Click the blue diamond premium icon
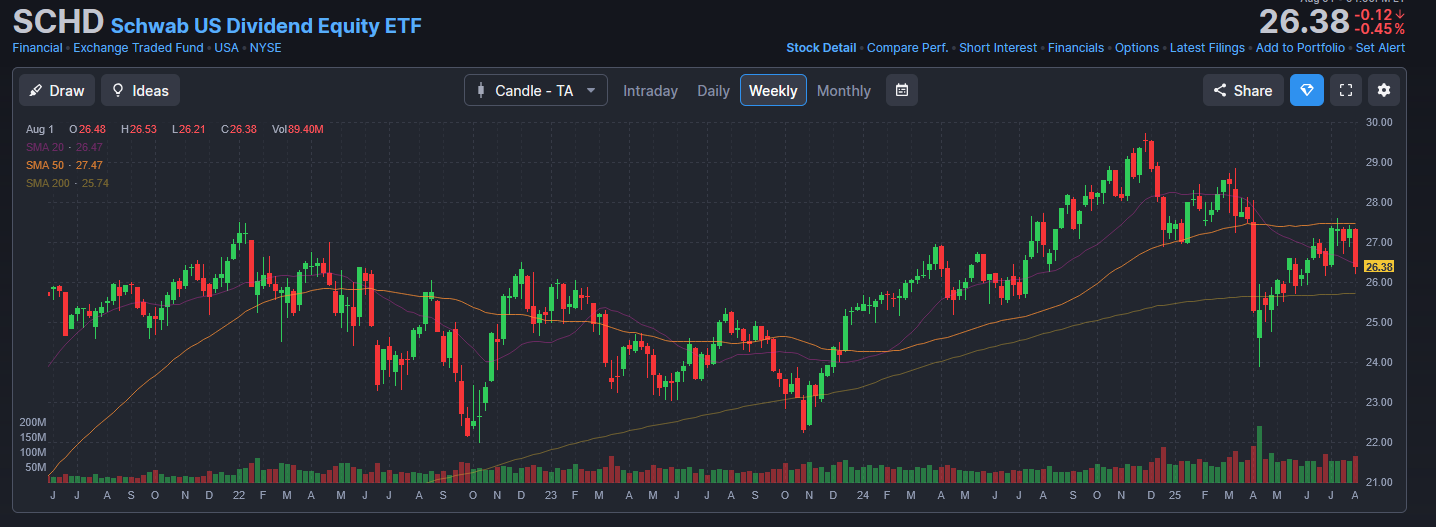The width and height of the screenshot is (1436, 527). click(1306, 90)
